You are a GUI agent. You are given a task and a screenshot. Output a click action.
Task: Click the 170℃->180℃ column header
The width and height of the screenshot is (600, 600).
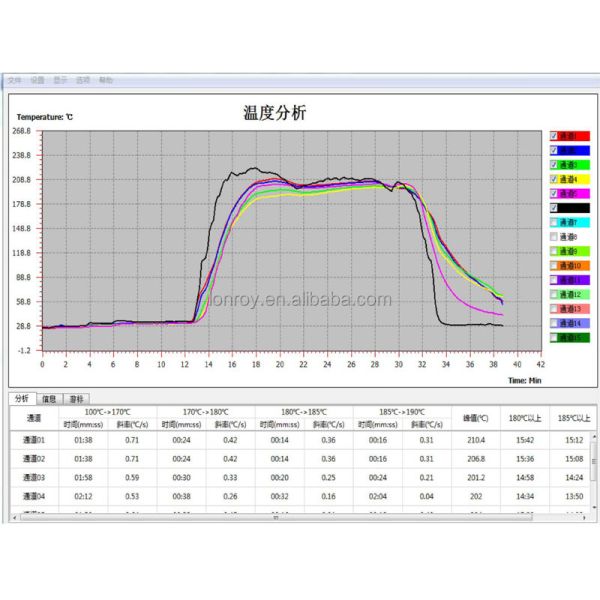(206, 412)
